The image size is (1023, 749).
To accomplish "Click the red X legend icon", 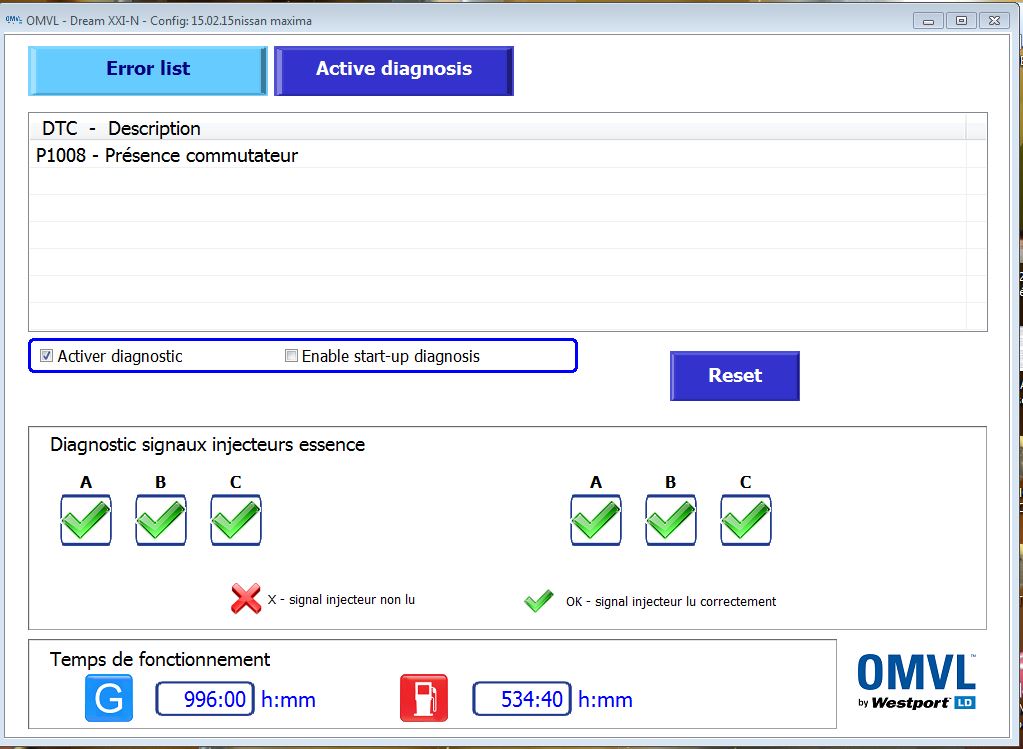I will 246,599.
